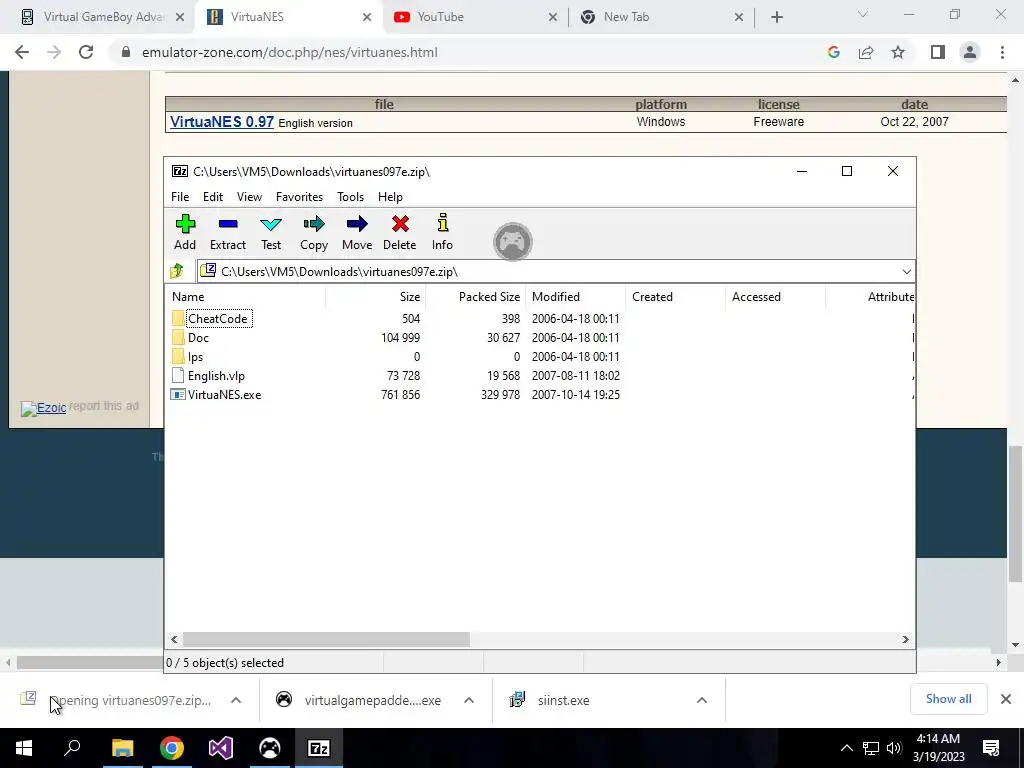Click the report this ad link

pyautogui.click(x=104, y=406)
